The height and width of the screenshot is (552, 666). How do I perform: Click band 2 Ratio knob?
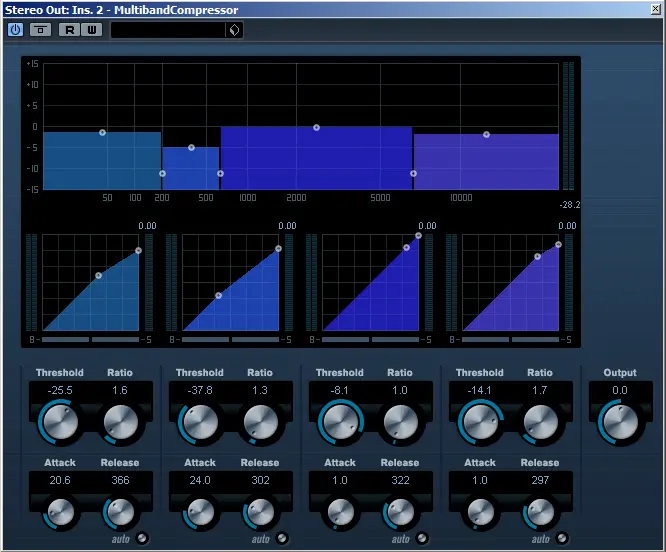click(259, 424)
